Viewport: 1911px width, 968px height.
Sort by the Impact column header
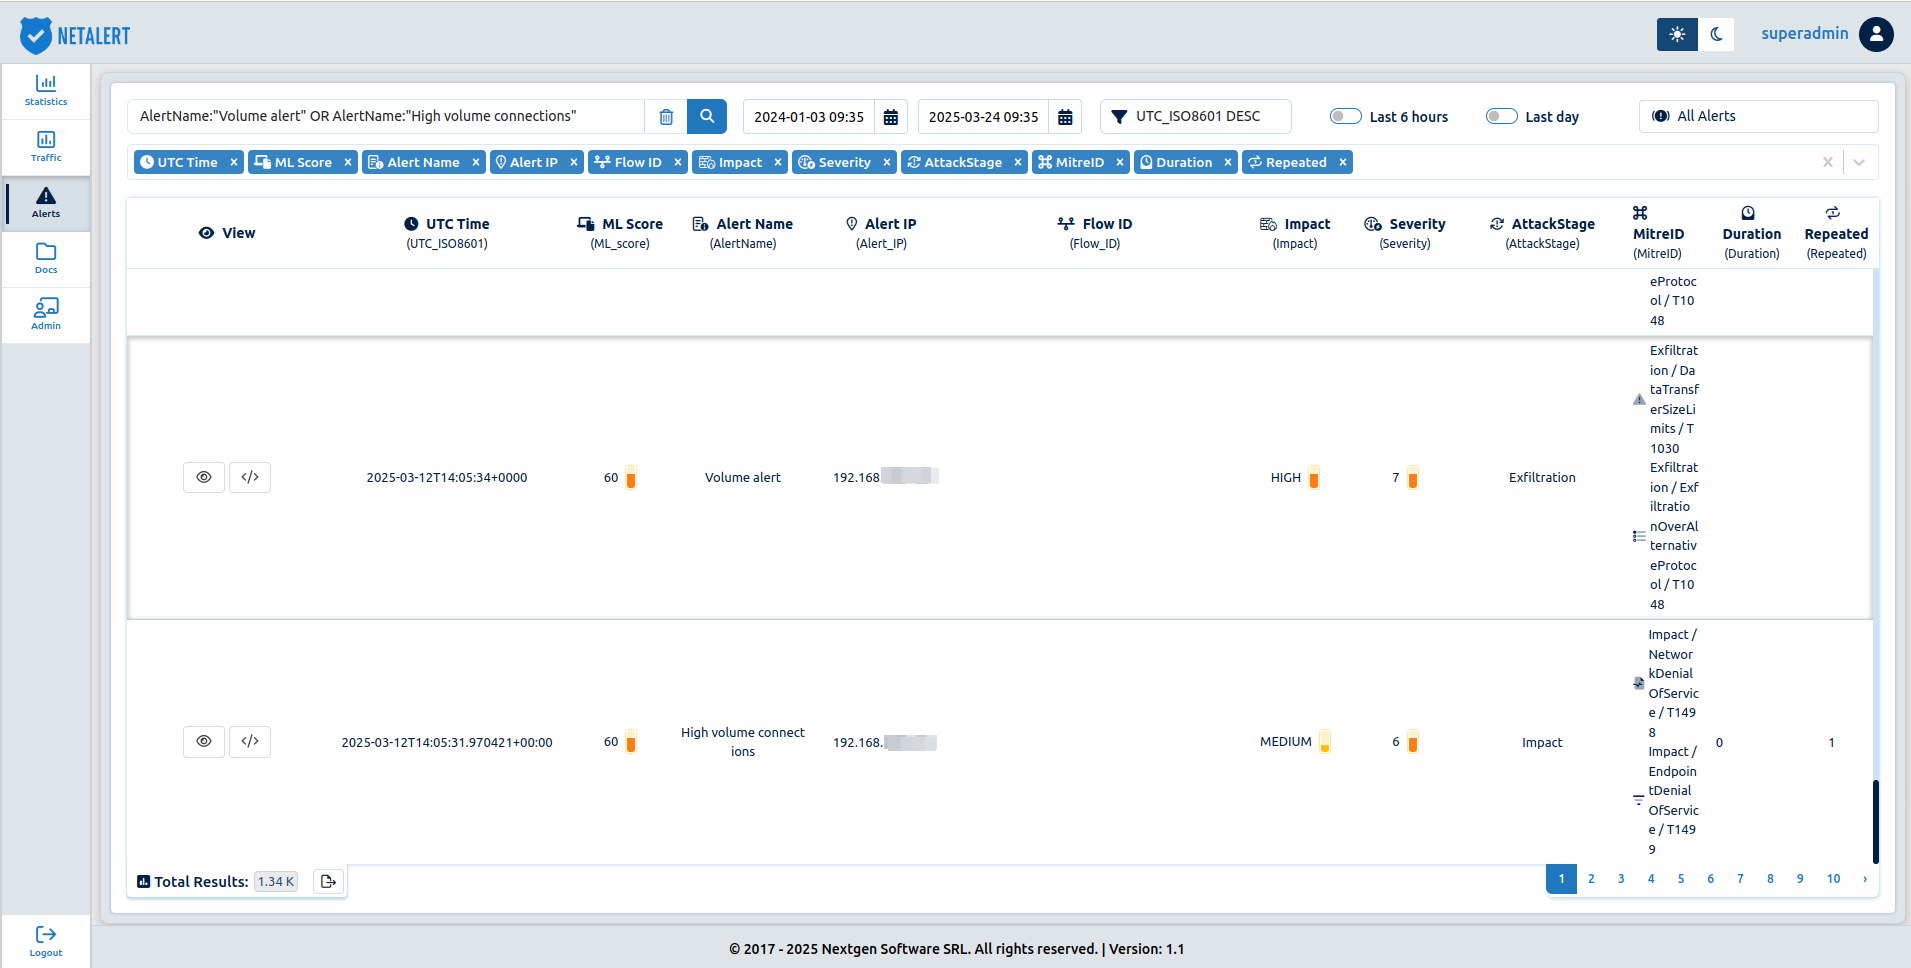(1295, 233)
